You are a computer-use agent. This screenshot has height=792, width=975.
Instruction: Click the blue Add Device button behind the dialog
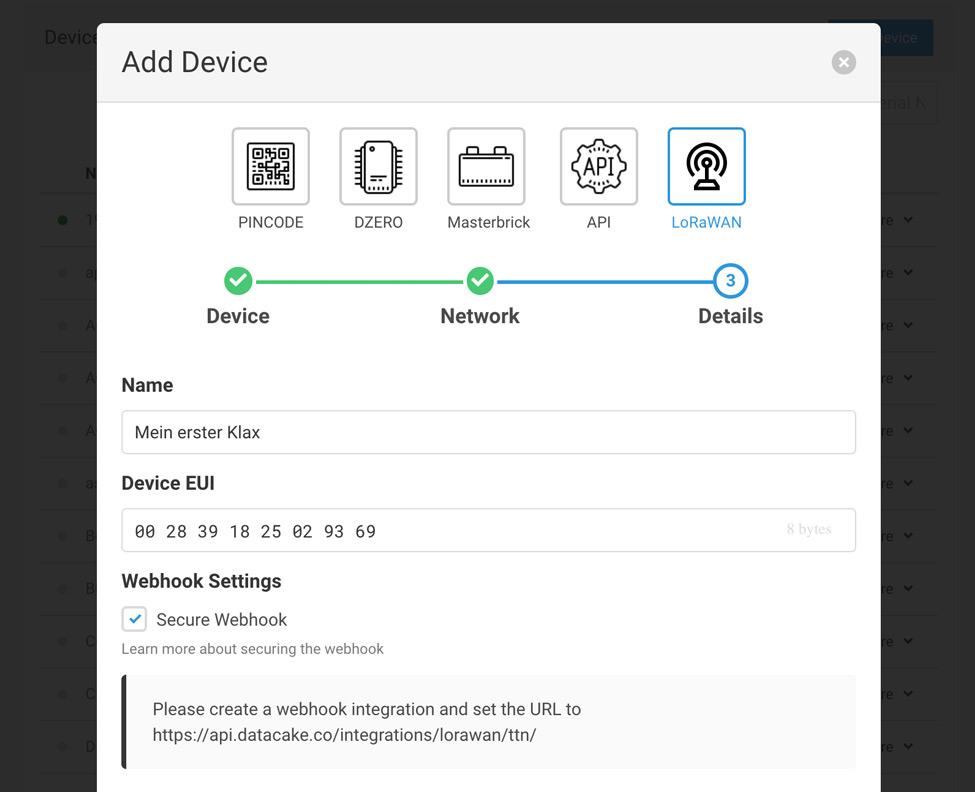pos(905,38)
